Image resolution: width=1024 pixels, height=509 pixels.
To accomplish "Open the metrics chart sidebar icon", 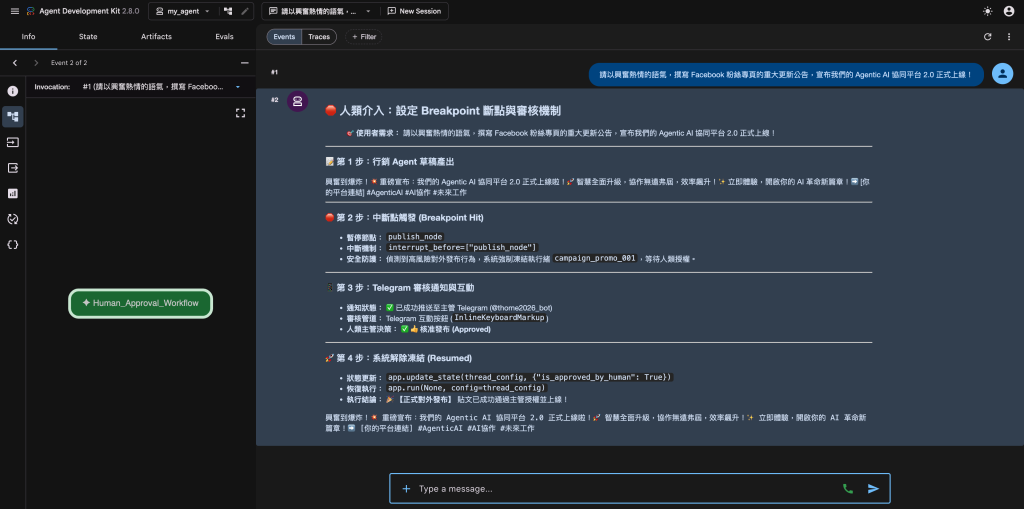I will (x=12, y=193).
